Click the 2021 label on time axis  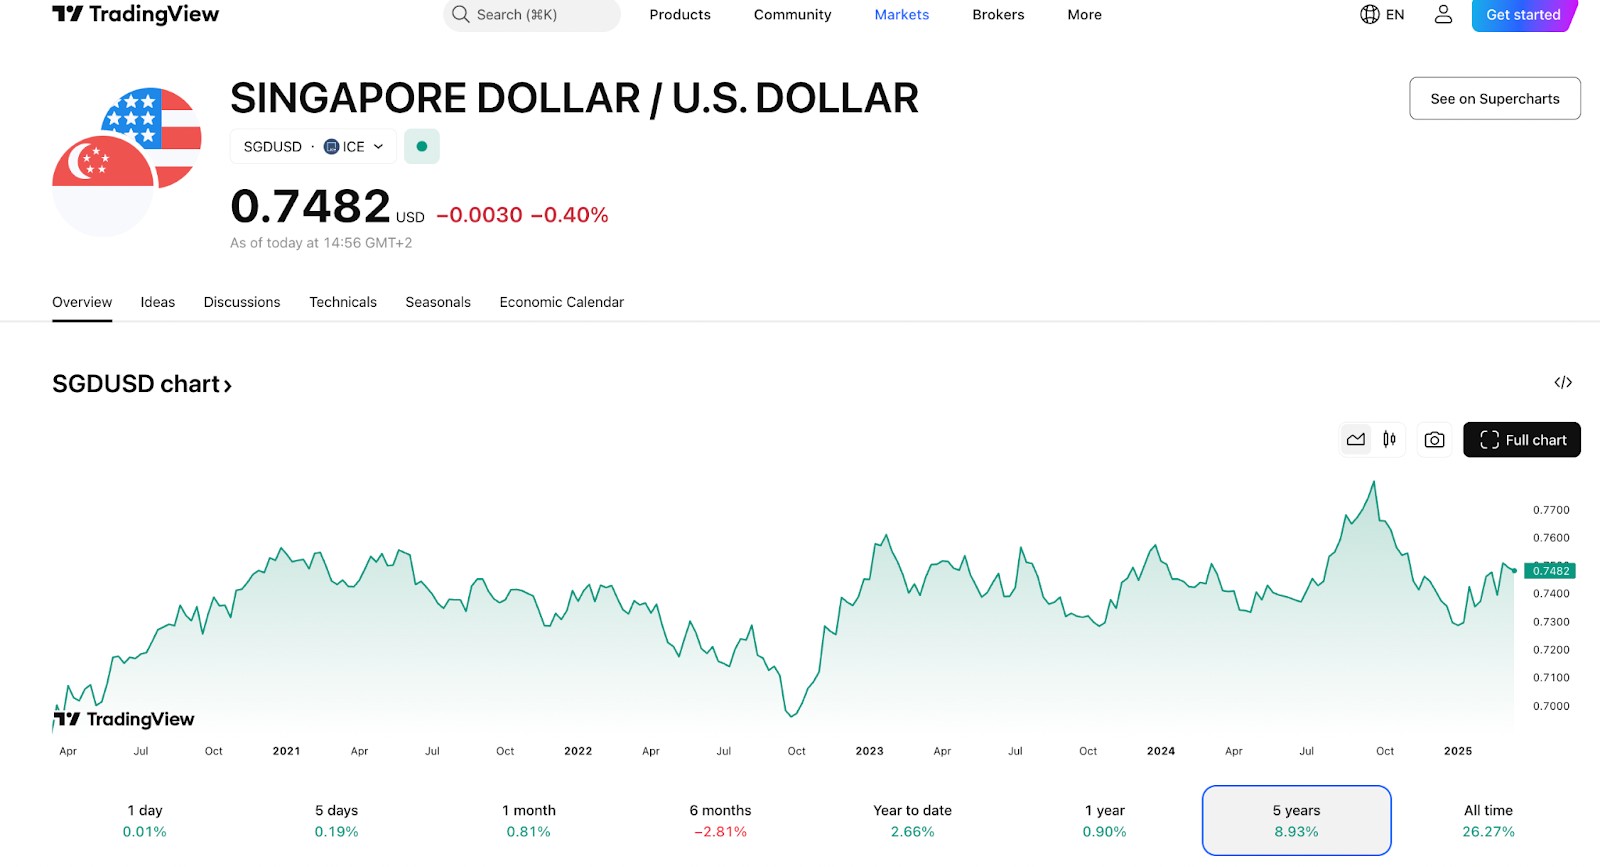coord(287,751)
